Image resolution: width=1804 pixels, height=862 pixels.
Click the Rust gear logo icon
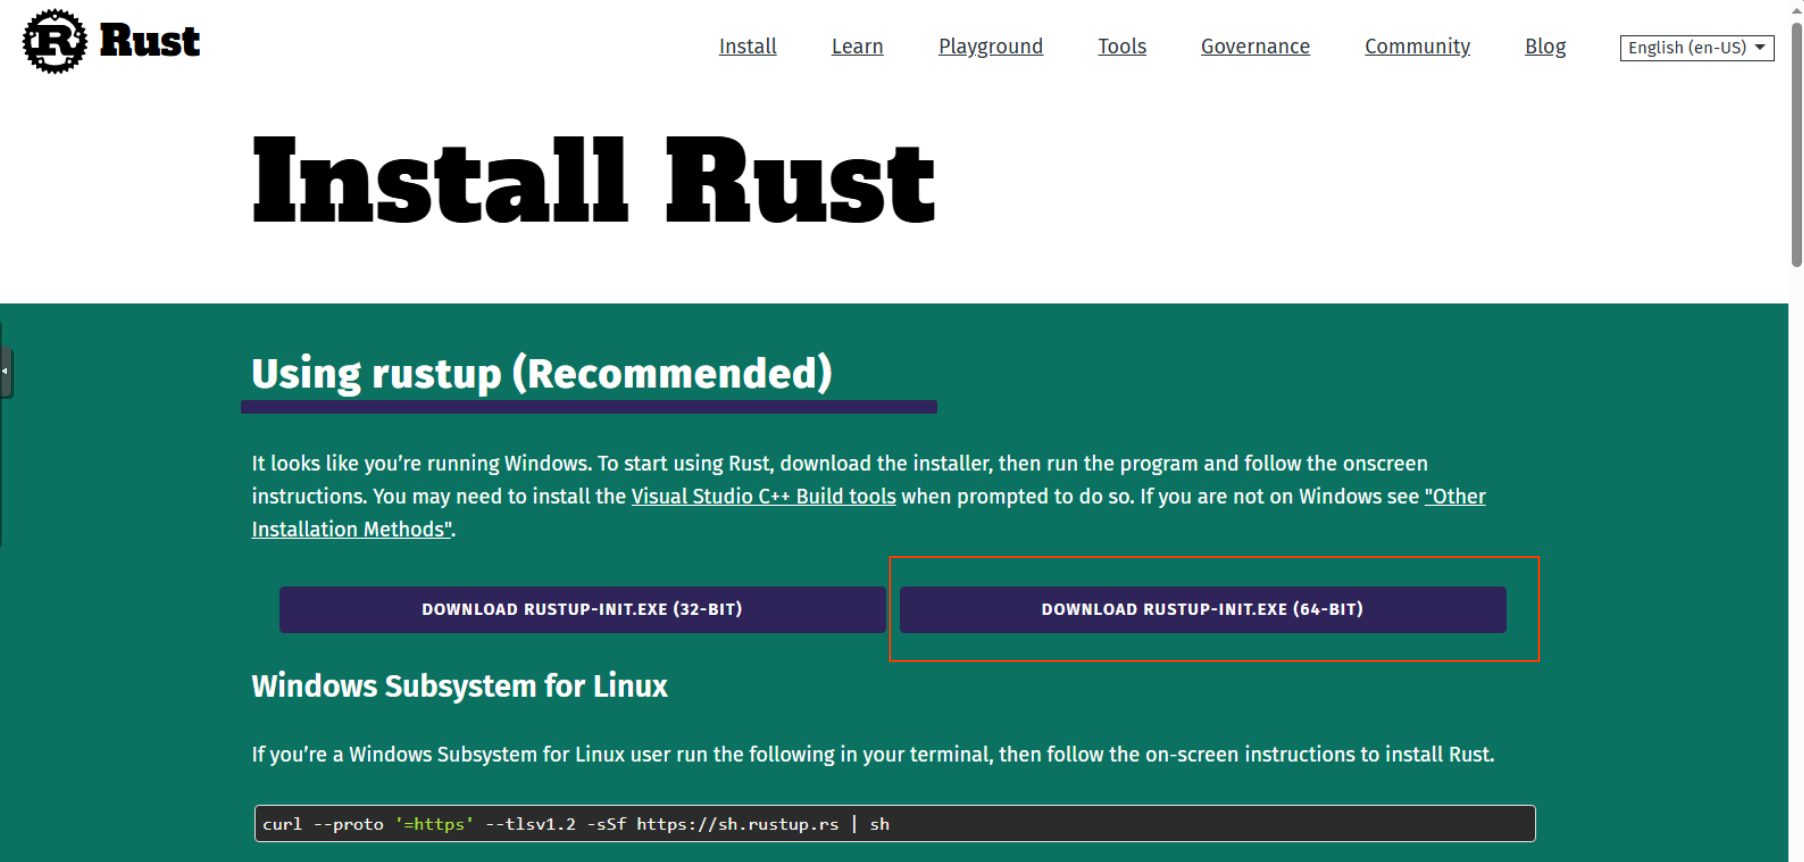(x=55, y=41)
